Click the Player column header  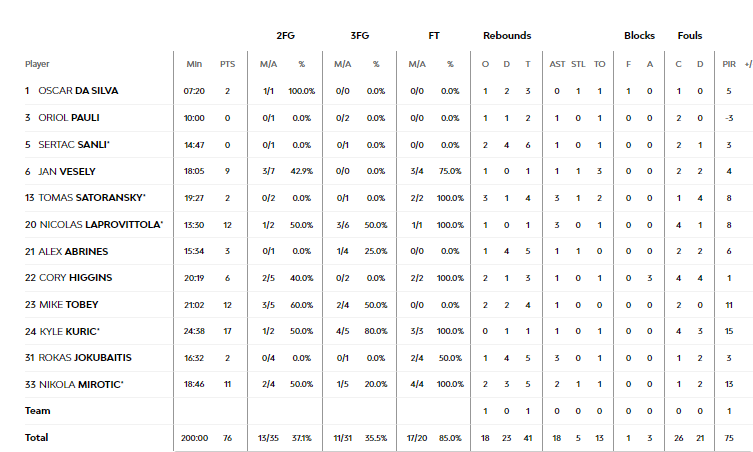[x=37, y=64]
